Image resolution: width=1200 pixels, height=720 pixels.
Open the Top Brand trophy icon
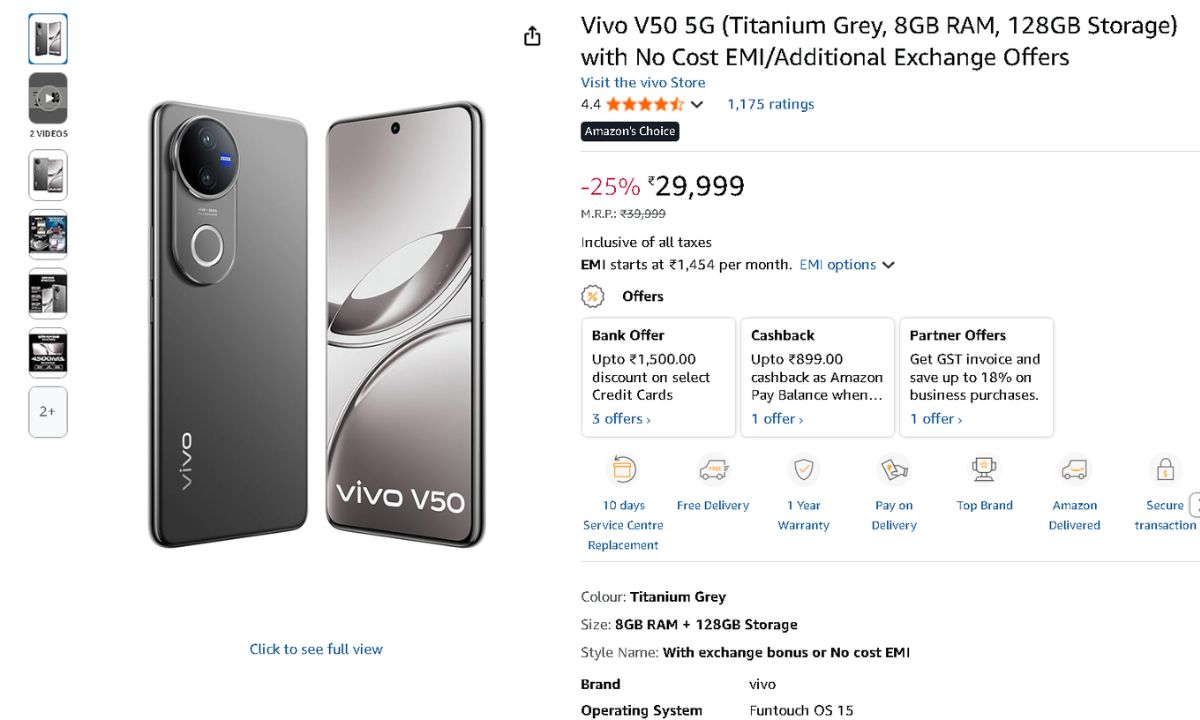984,469
